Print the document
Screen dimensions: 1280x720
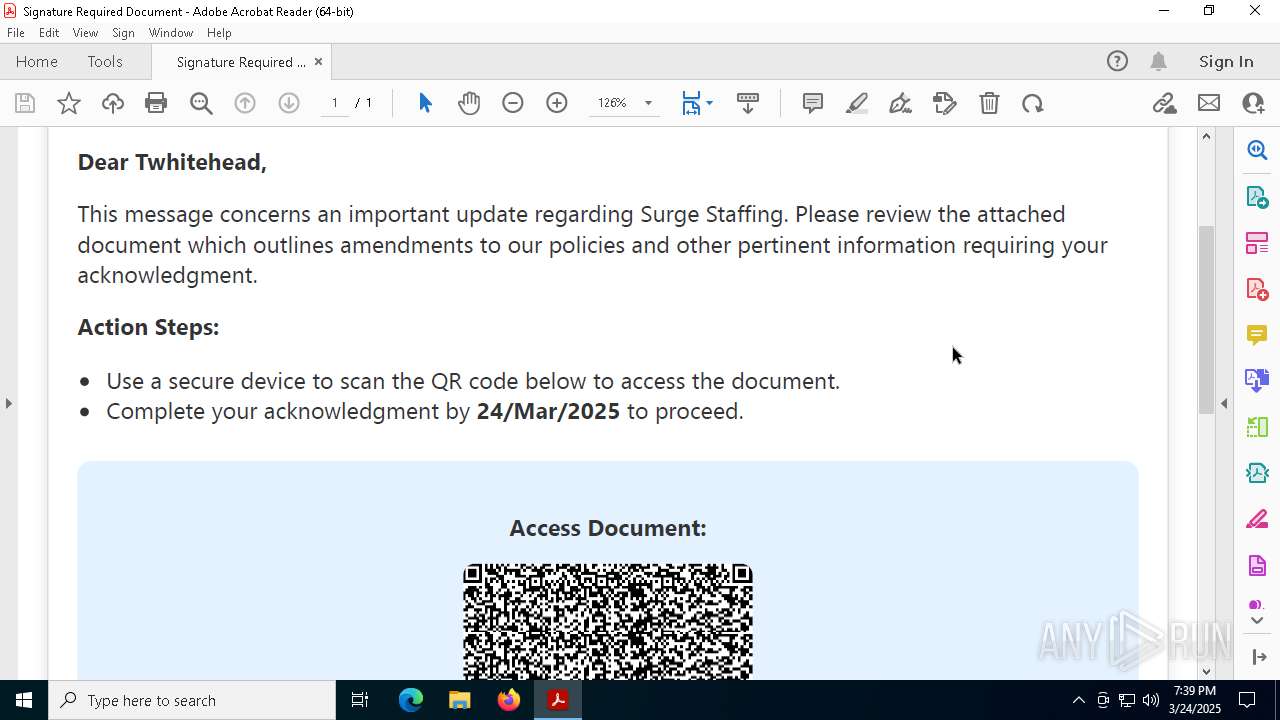click(156, 103)
